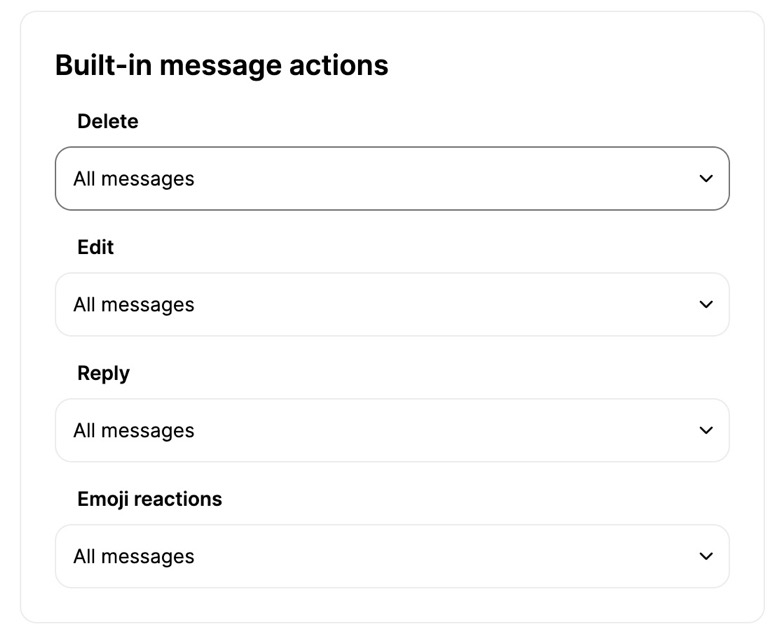Click the chevron arrow in the Edit field
The image size is (782, 634).
coord(706,305)
